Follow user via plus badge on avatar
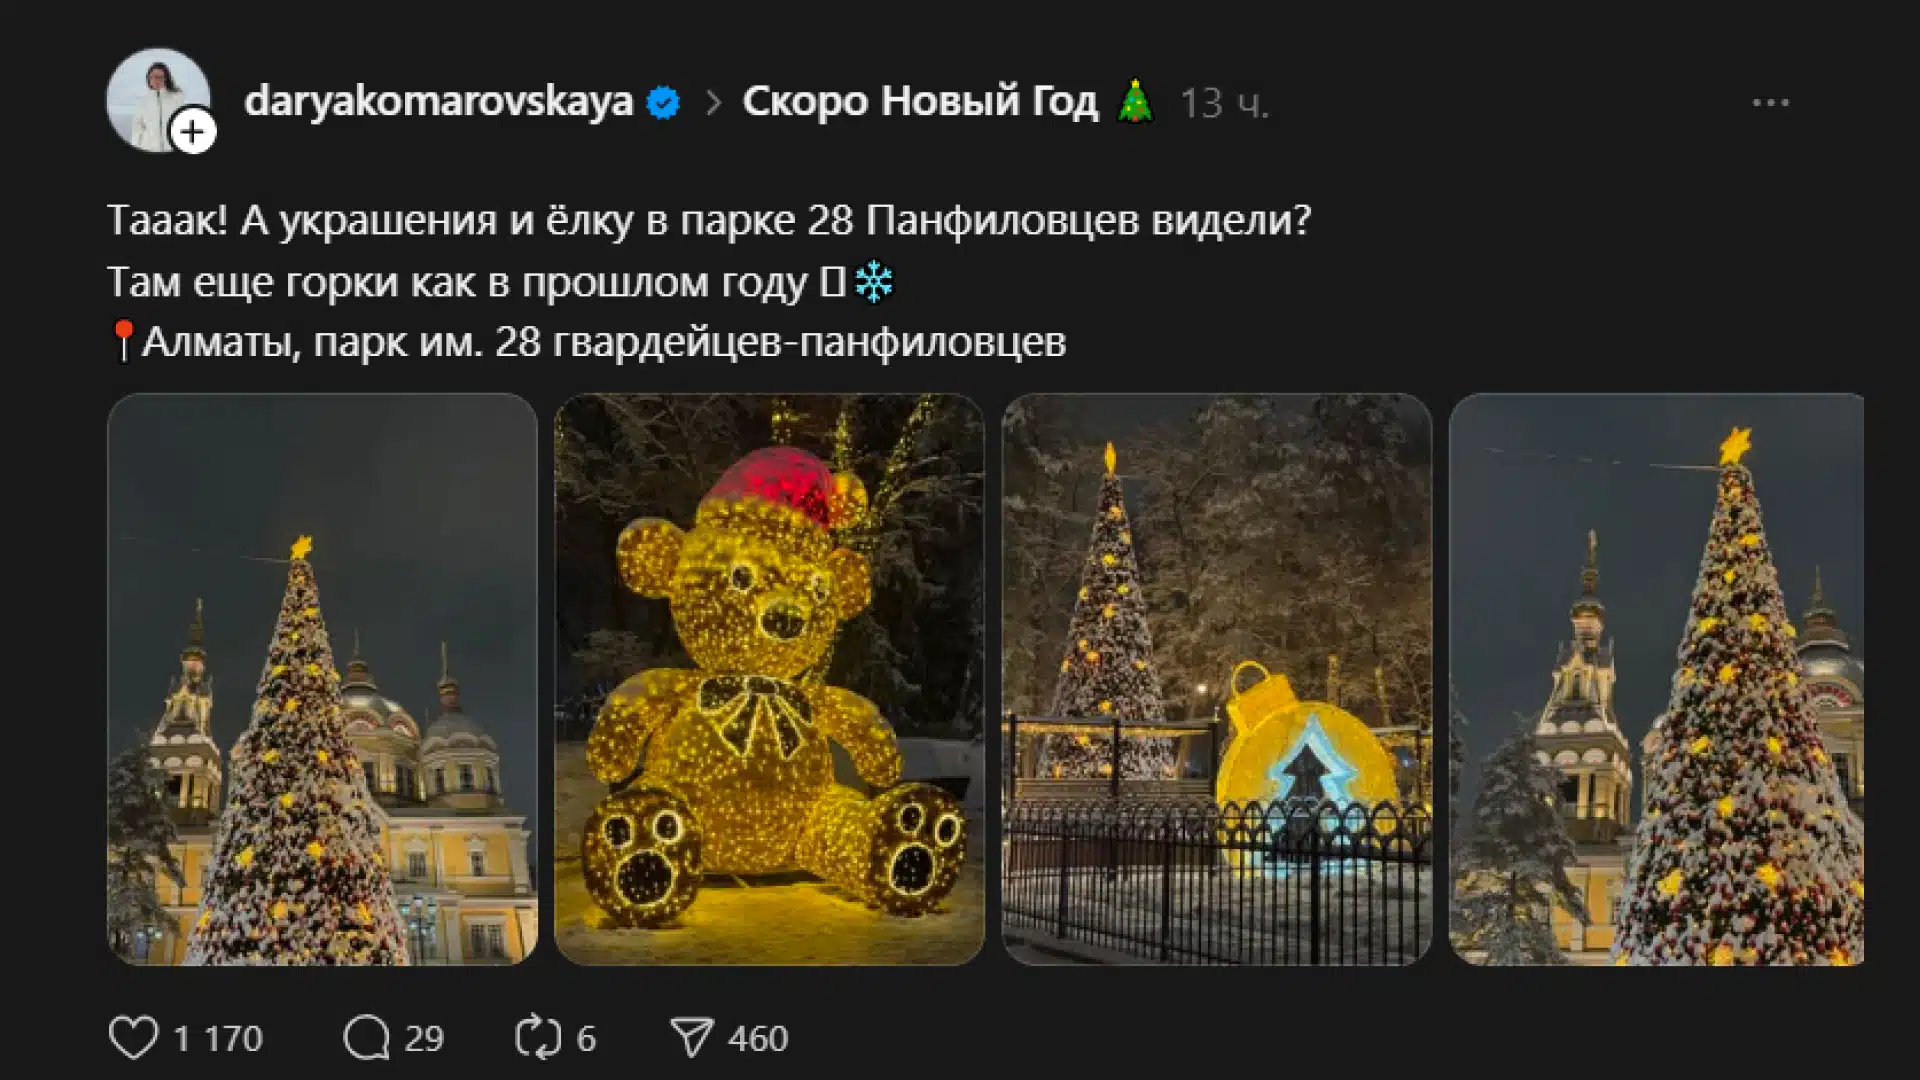 [193, 132]
